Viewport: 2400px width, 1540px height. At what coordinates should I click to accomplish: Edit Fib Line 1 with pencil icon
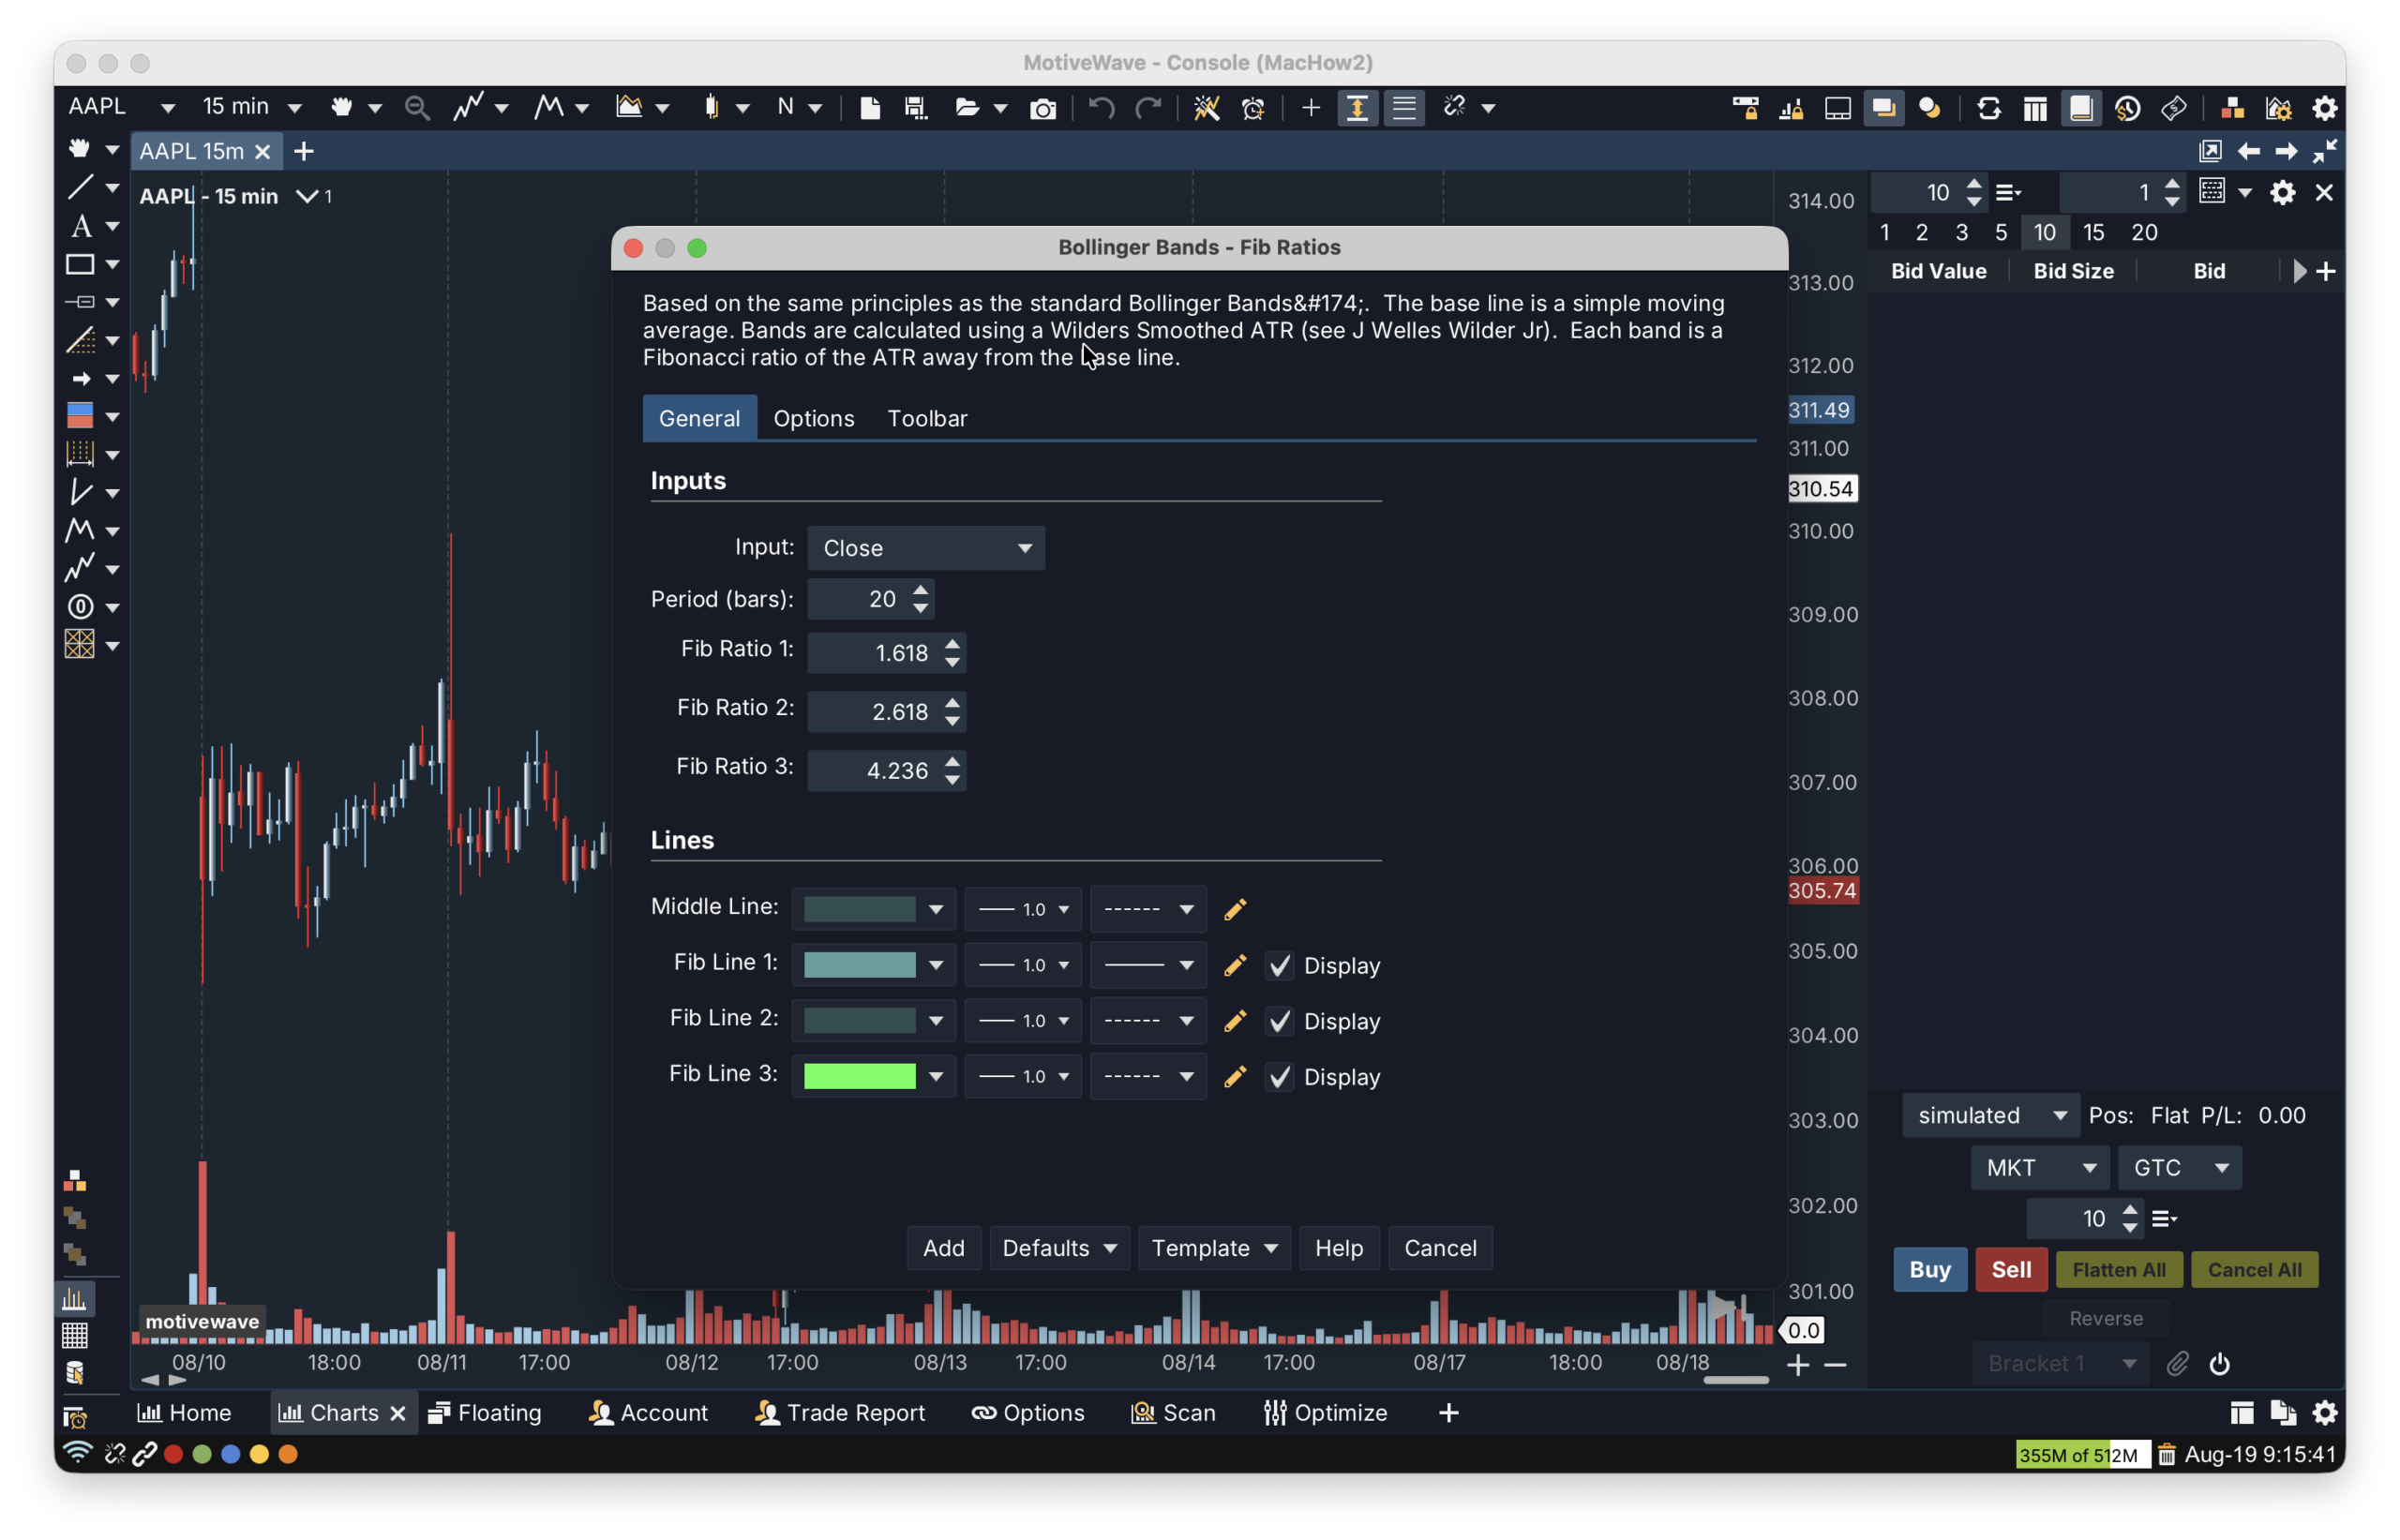(1235, 965)
